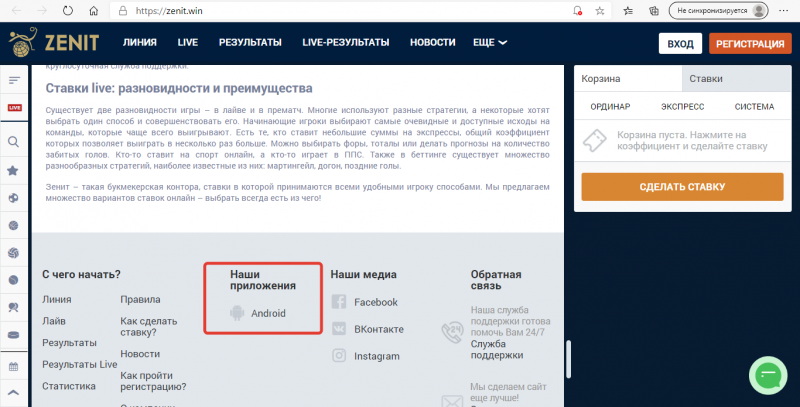Open the Instagram text link
The image size is (800, 407).
pyautogui.click(x=377, y=356)
